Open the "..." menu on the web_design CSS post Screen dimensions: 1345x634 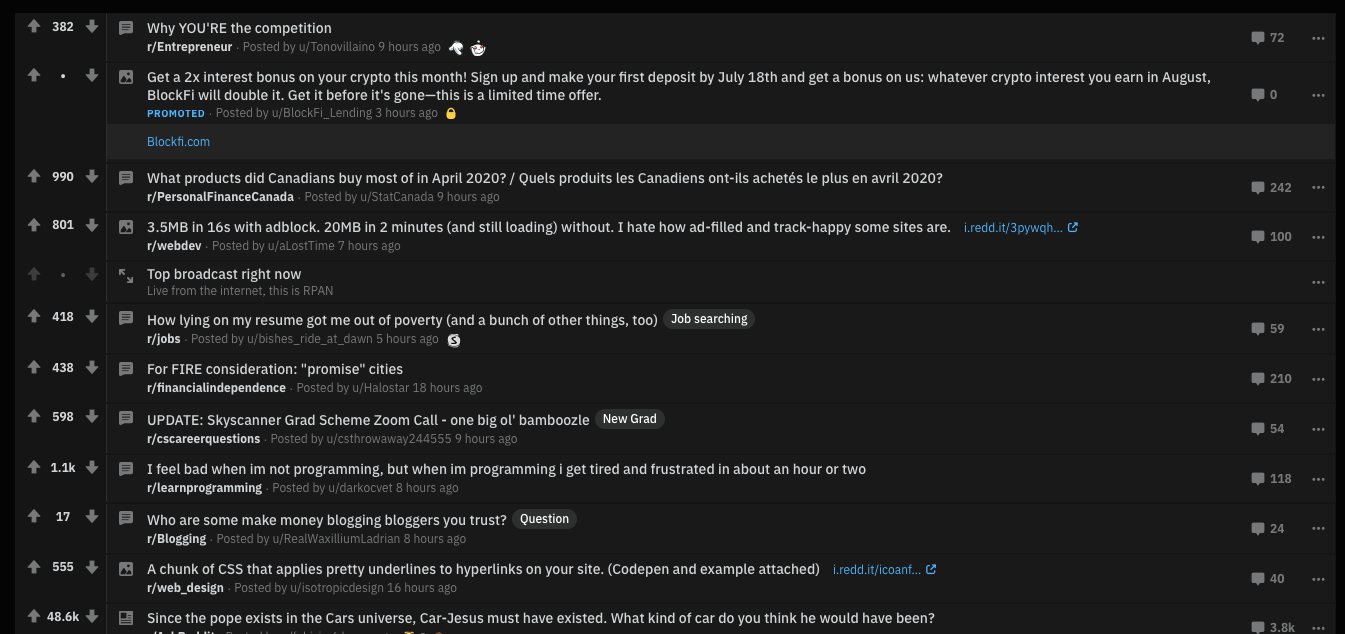tap(1318, 578)
